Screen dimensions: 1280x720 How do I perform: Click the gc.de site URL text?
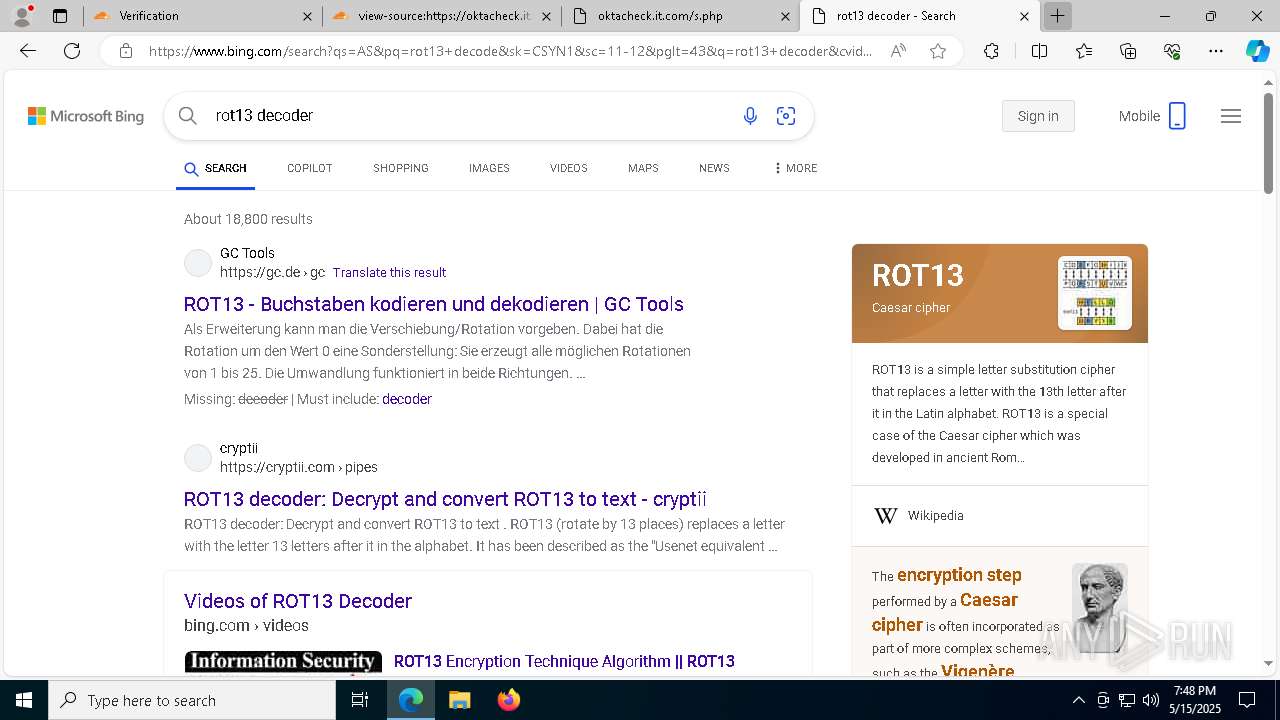(272, 272)
